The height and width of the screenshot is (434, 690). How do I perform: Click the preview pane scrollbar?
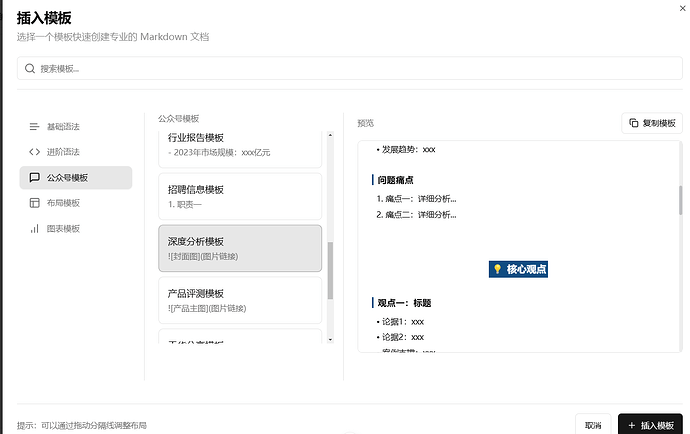[x=681, y=200]
